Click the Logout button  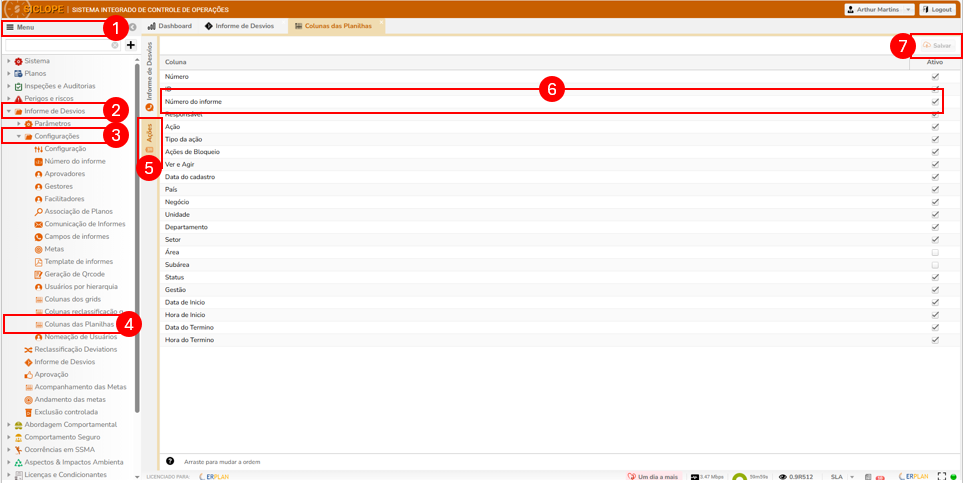pos(936,9)
